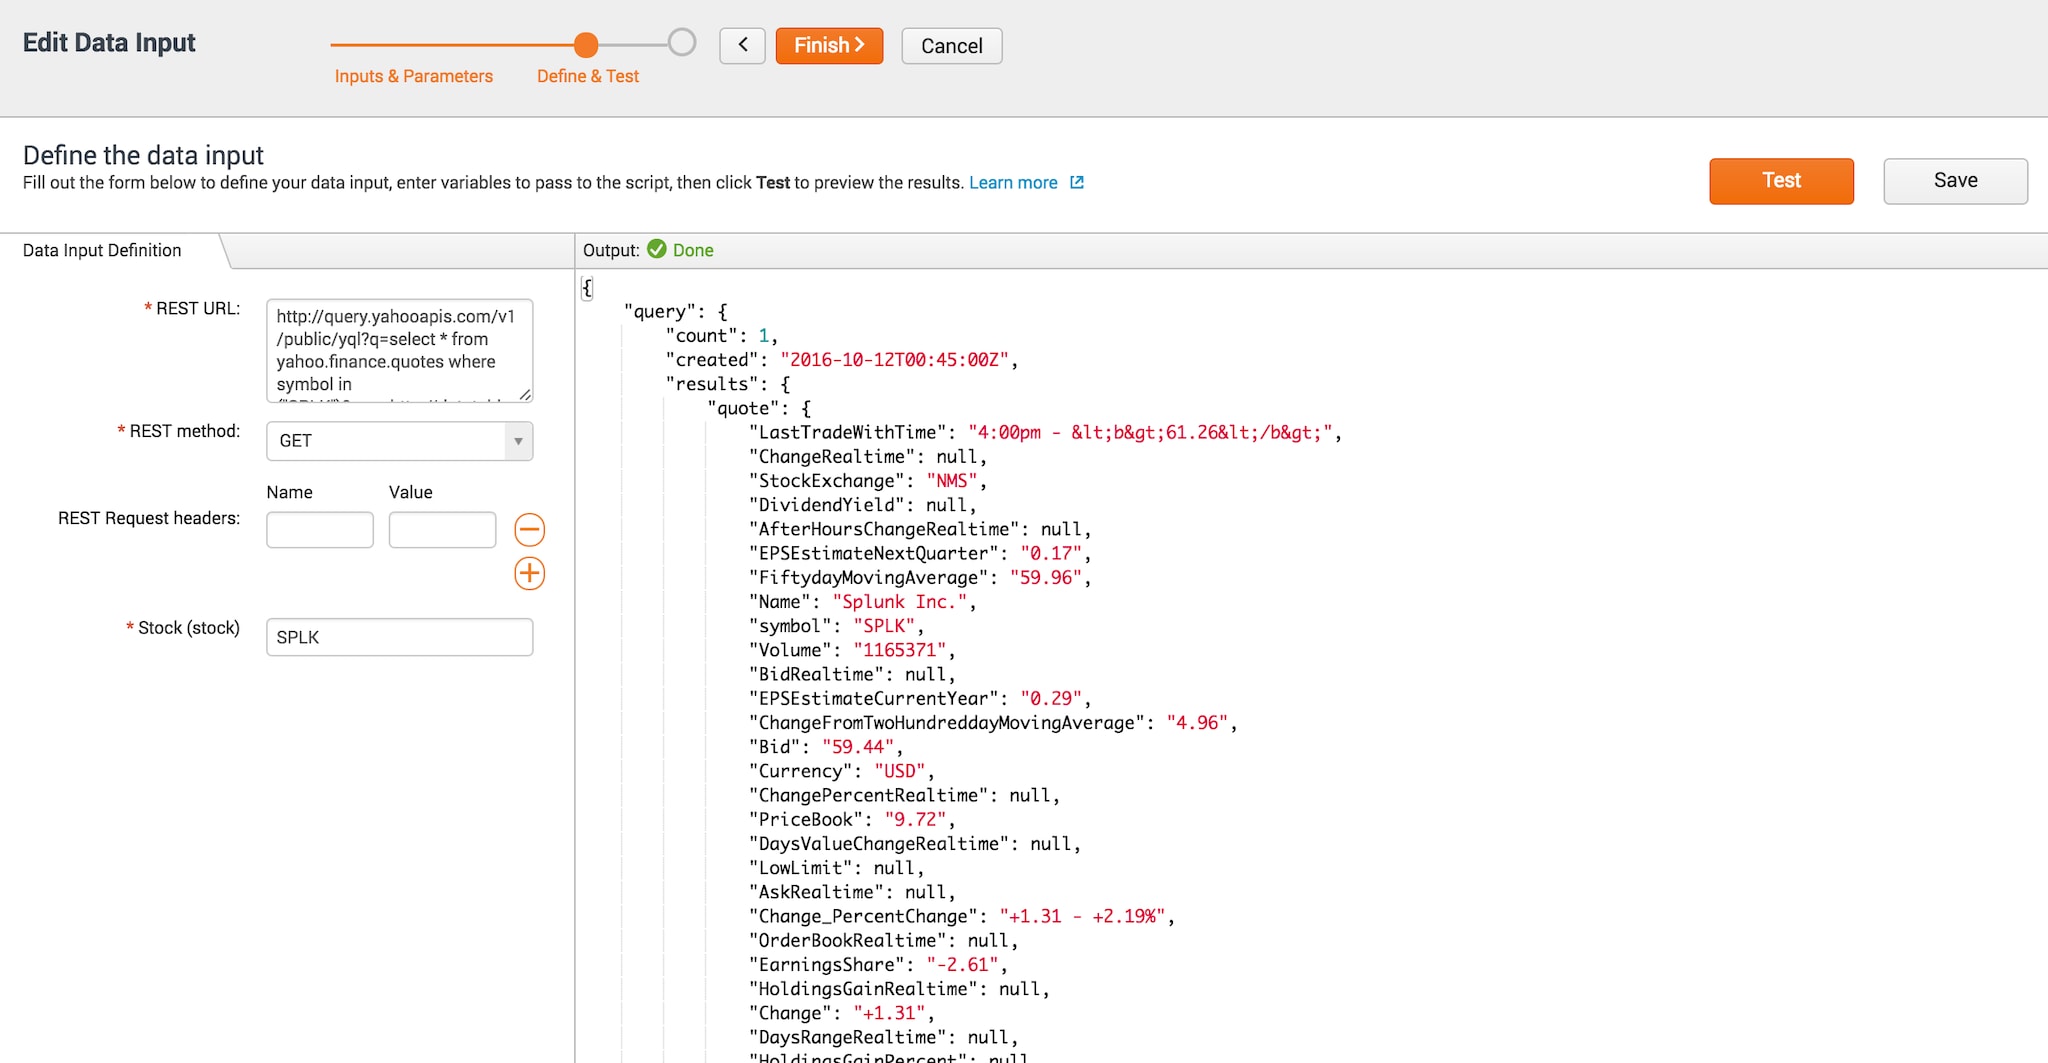
Task: Click the empty final progress step circle
Action: (x=682, y=42)
